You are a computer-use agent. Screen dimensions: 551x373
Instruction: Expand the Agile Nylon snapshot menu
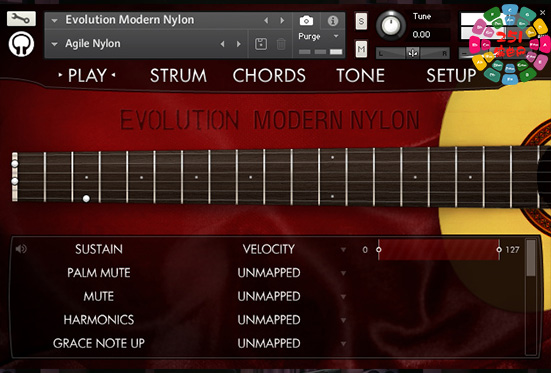[x=54, y=44]
